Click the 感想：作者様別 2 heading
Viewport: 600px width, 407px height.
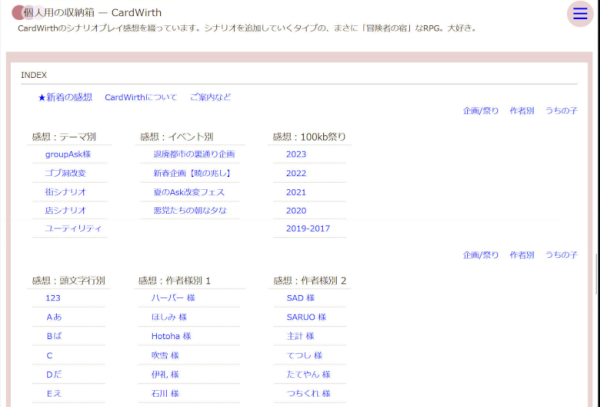[310, 281]
